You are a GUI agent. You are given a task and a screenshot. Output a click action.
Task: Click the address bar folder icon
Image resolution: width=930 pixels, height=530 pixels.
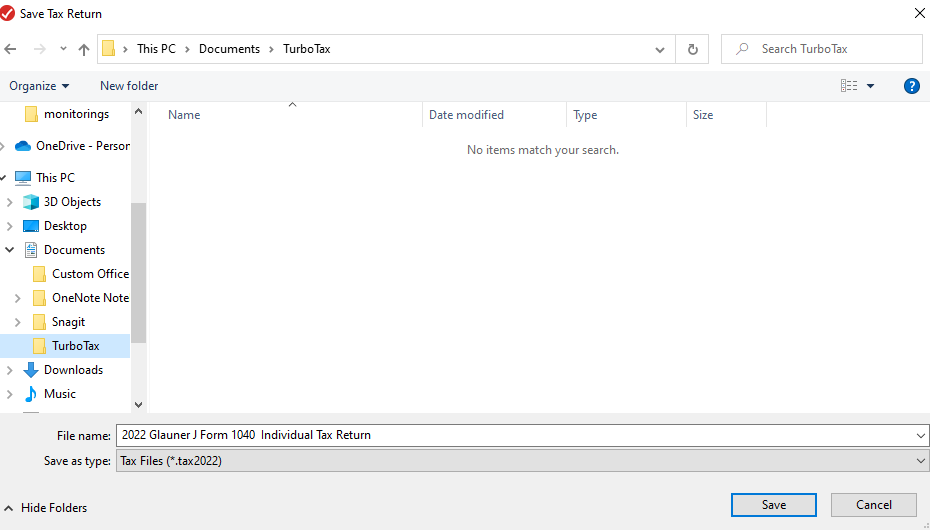click(x=109, y=49)
